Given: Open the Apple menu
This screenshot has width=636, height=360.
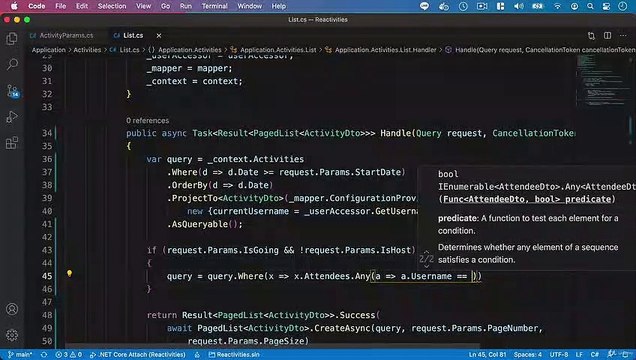Looking at the screenshot, I should 14,6.
